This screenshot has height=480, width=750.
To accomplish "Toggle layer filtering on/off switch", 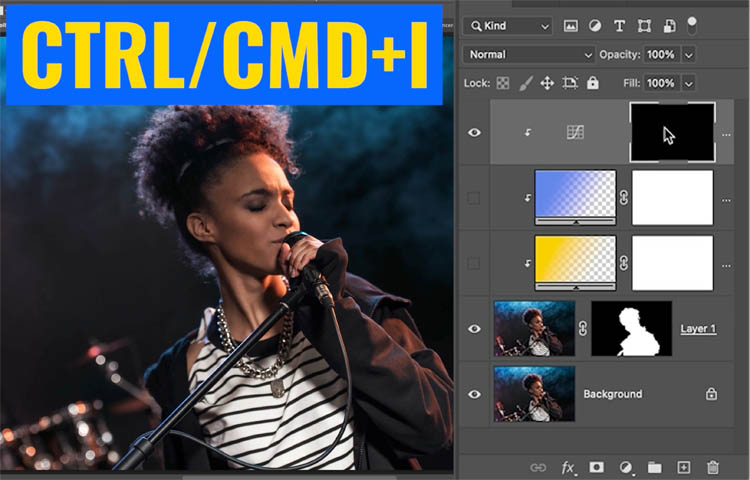I will click(x=692, y=25).
